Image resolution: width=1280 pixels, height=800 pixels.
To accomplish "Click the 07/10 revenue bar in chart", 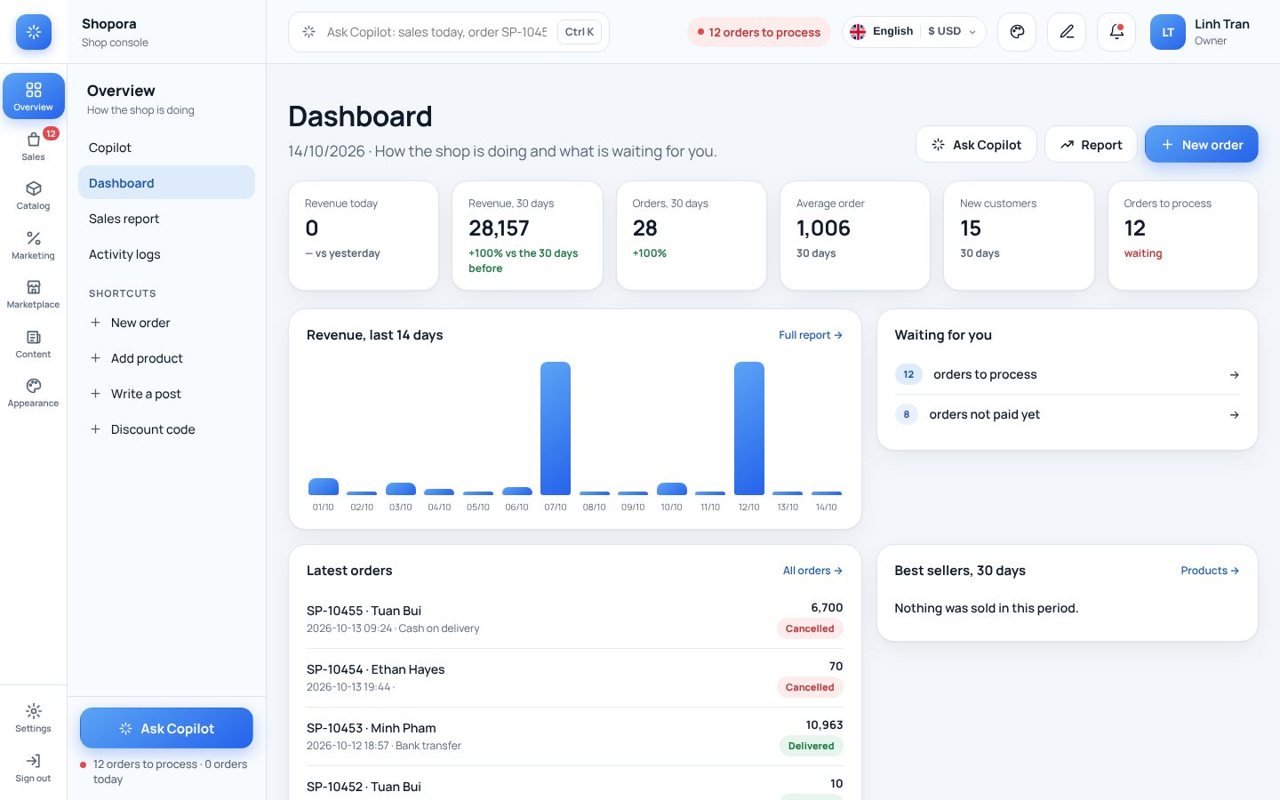I will tap(556, 428).
